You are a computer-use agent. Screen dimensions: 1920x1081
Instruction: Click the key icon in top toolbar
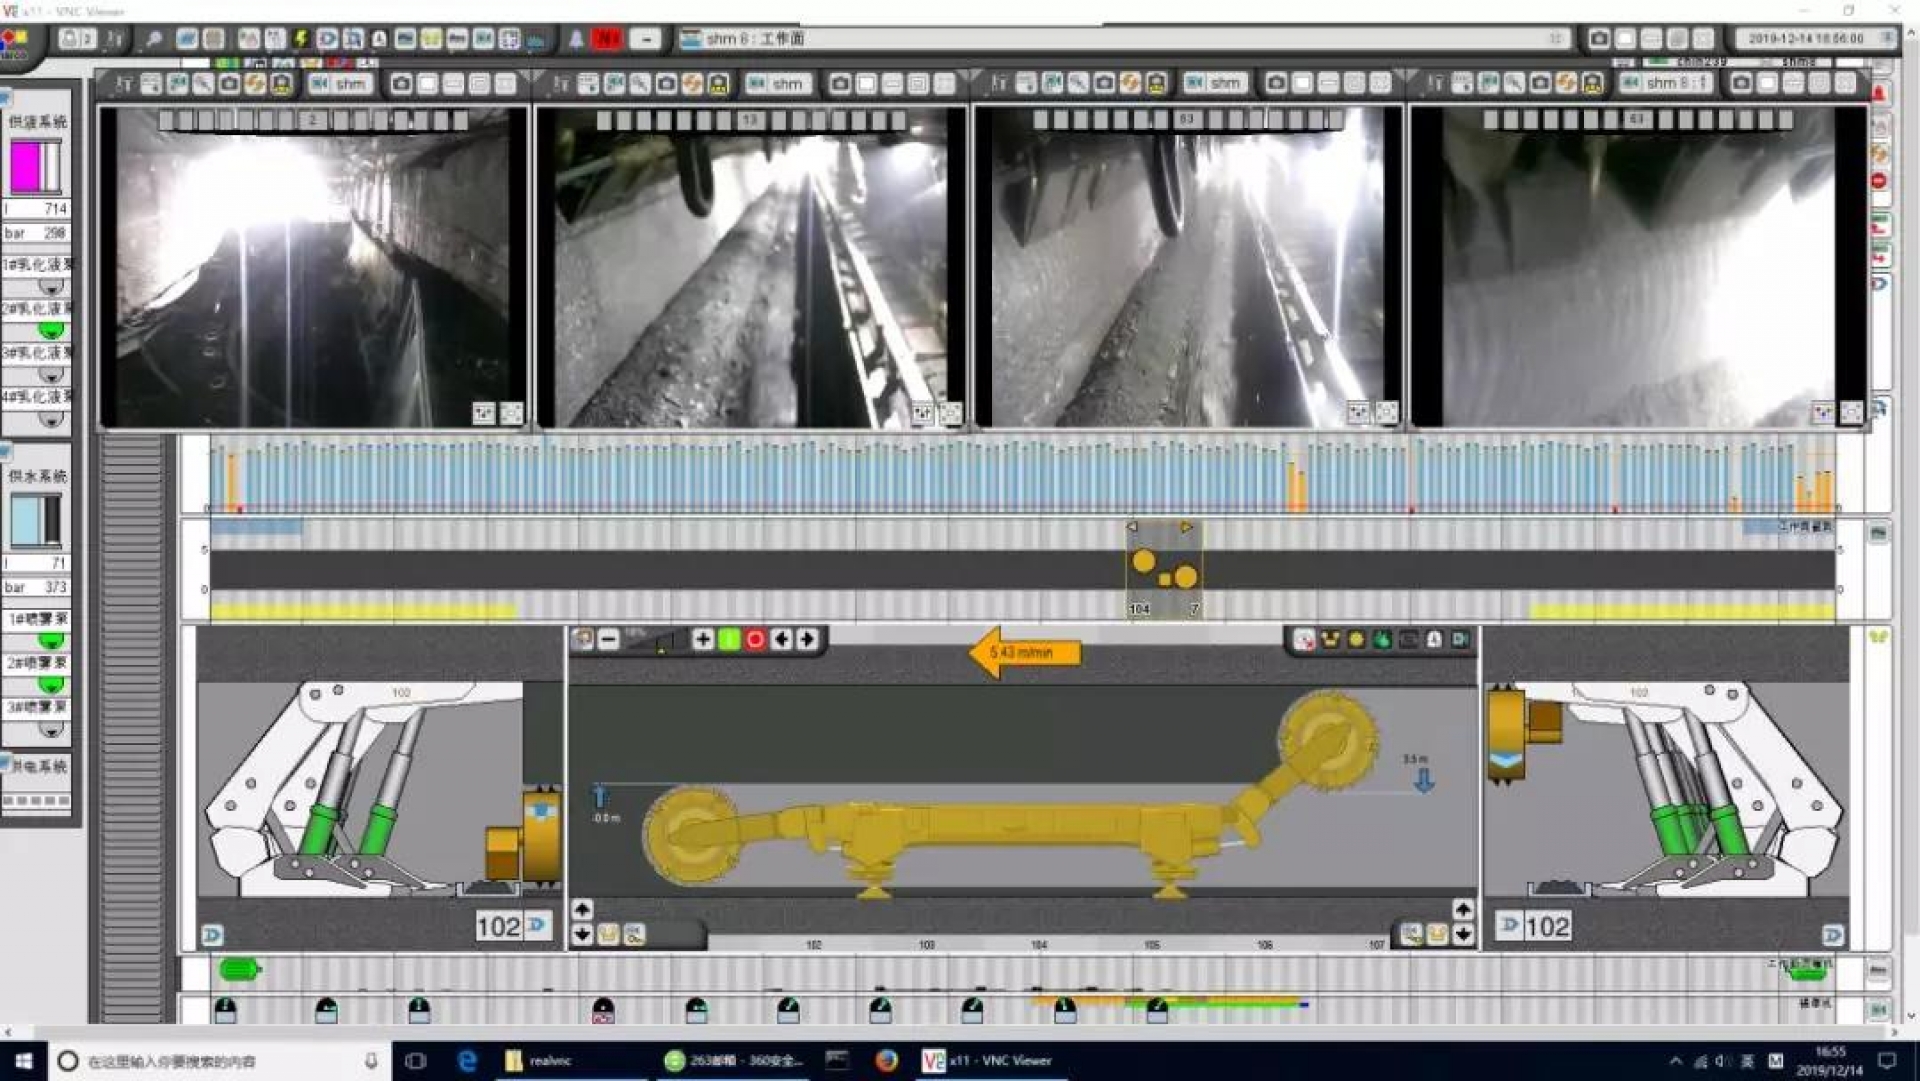click(x=153, y=39)
